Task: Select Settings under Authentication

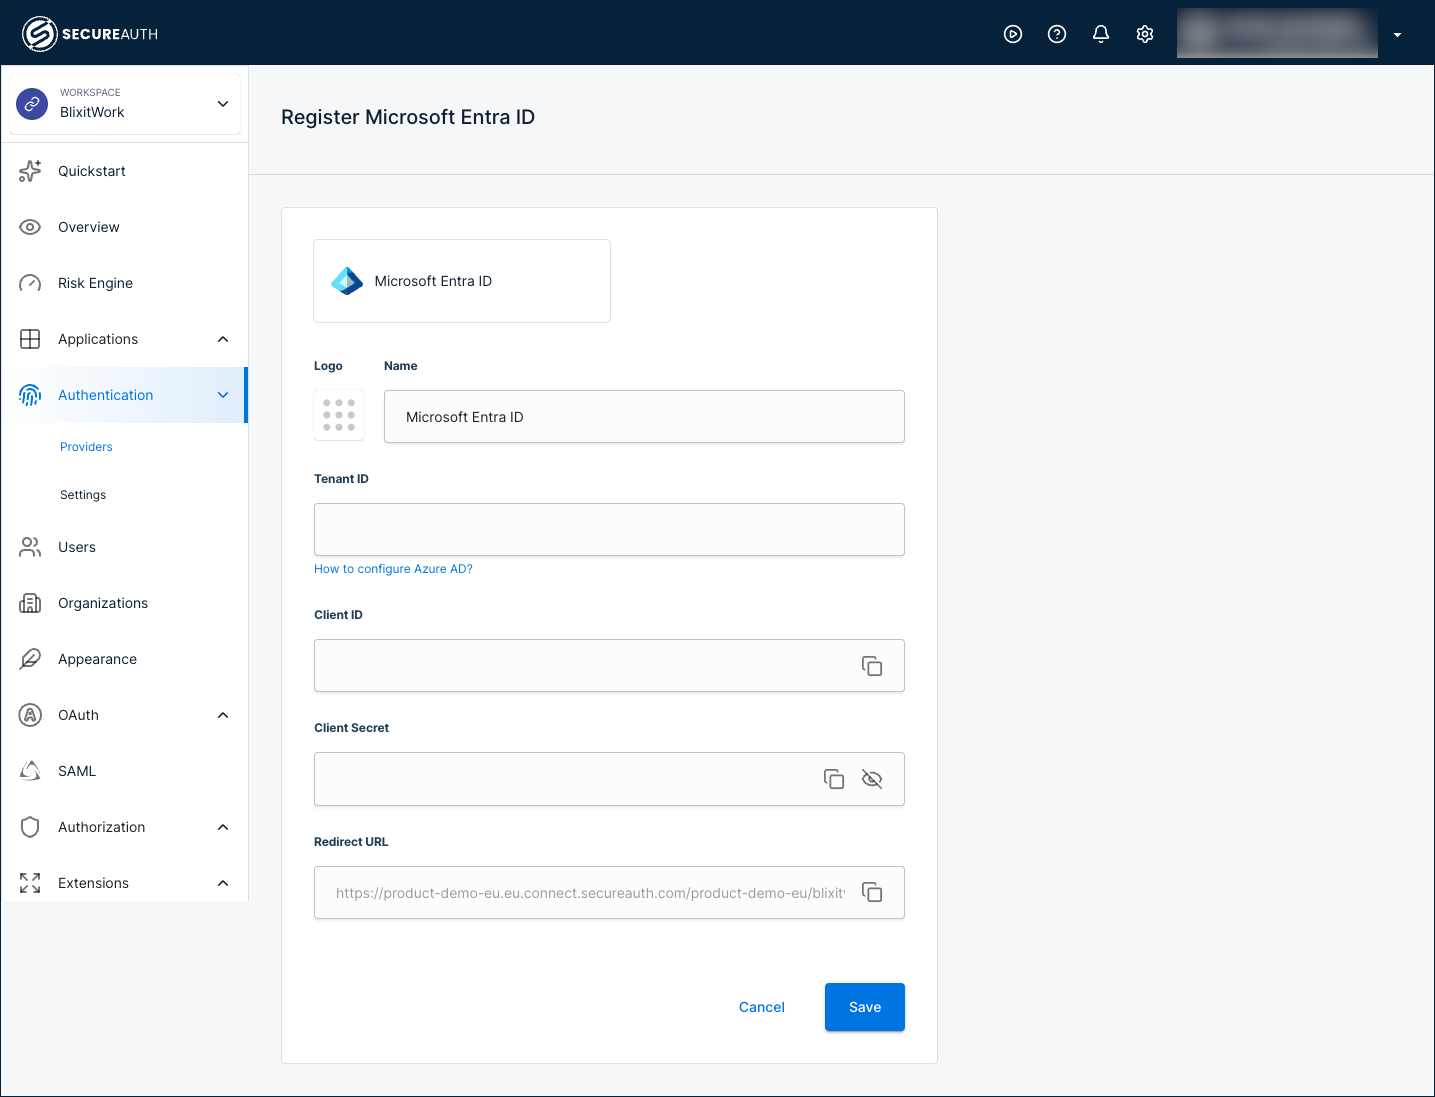Action: (x=83, y=495)
